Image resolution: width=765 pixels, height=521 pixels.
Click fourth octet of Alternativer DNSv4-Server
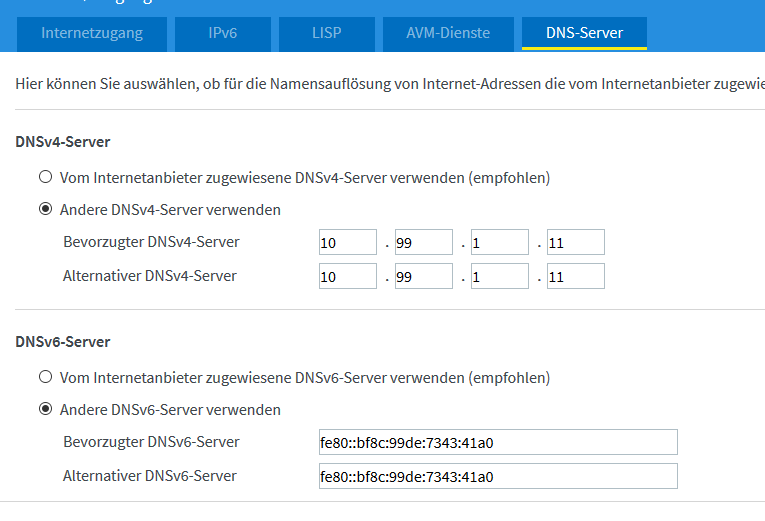(576, 276)
